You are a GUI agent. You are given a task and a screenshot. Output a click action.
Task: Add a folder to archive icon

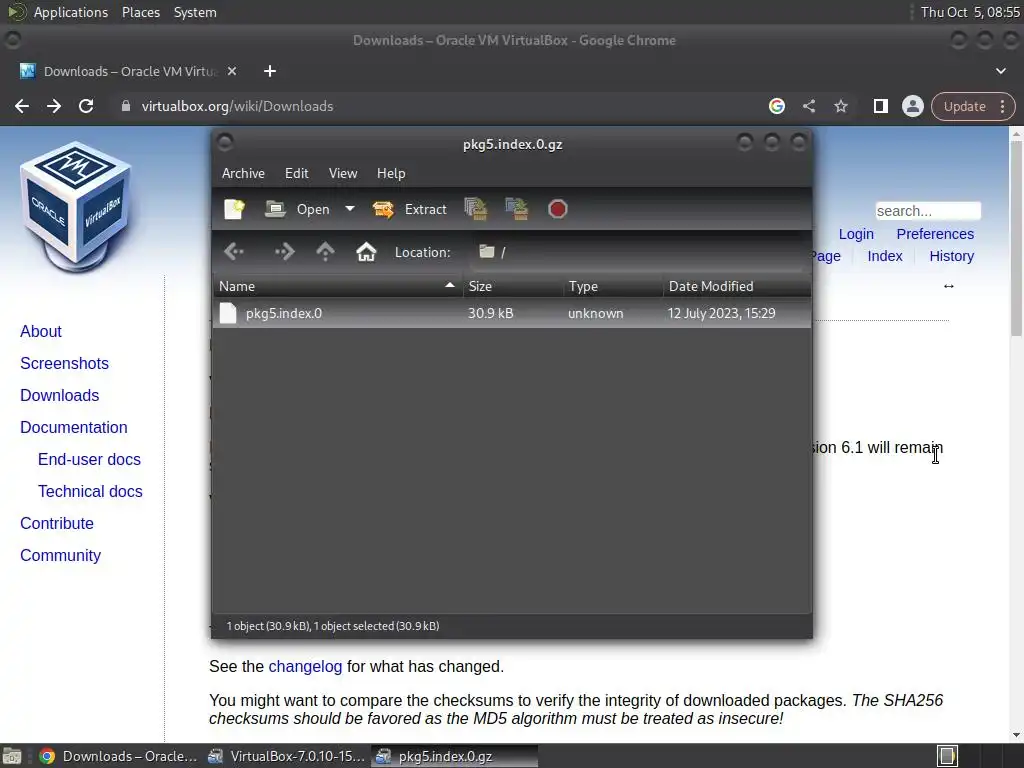(517, 209)
